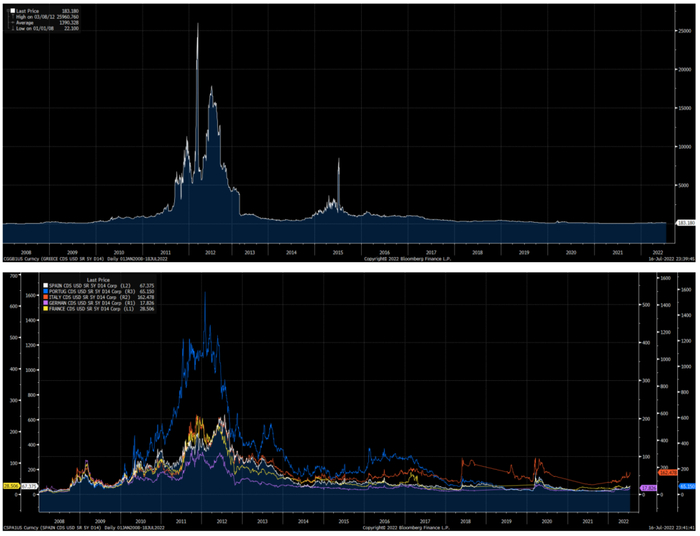The image size is (700, 536).
Task: Click 'SPAIN CDS USD SR 5Y D14' footer label
Action: [72, 527]
